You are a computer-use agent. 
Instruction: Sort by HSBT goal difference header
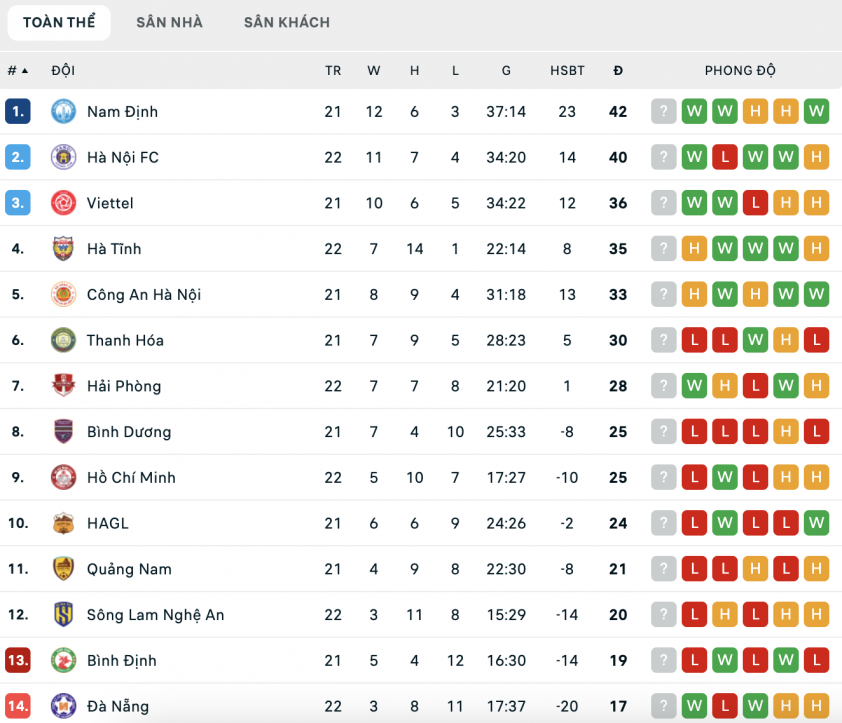(x=567, y=70)
